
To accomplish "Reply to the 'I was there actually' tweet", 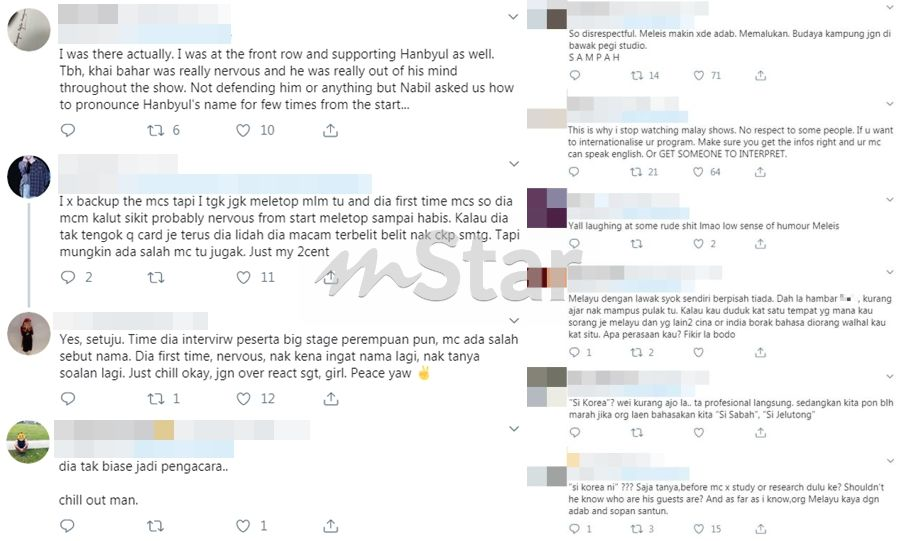I will pos(68,130).
